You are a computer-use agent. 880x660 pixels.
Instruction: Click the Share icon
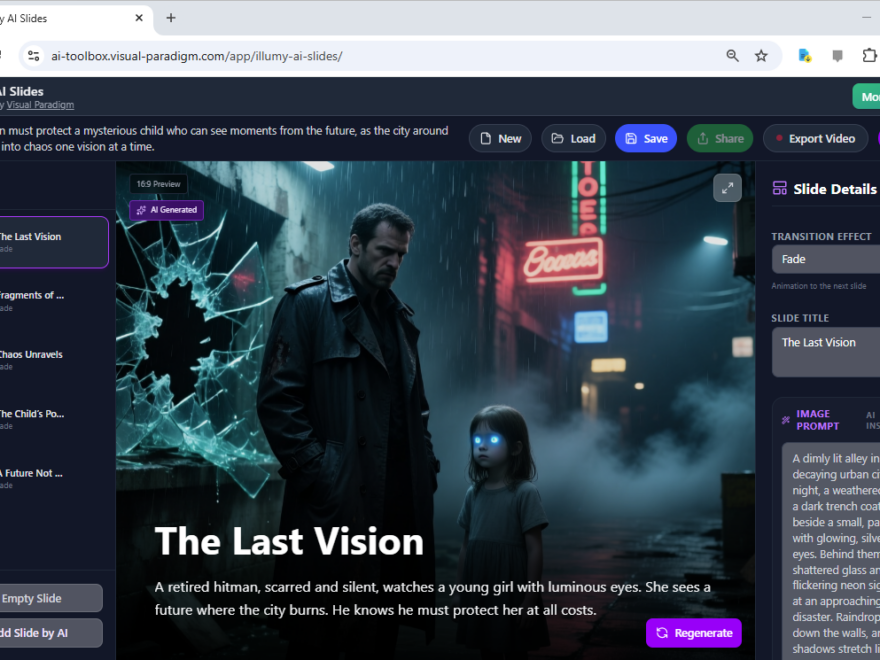coord(705,138)
